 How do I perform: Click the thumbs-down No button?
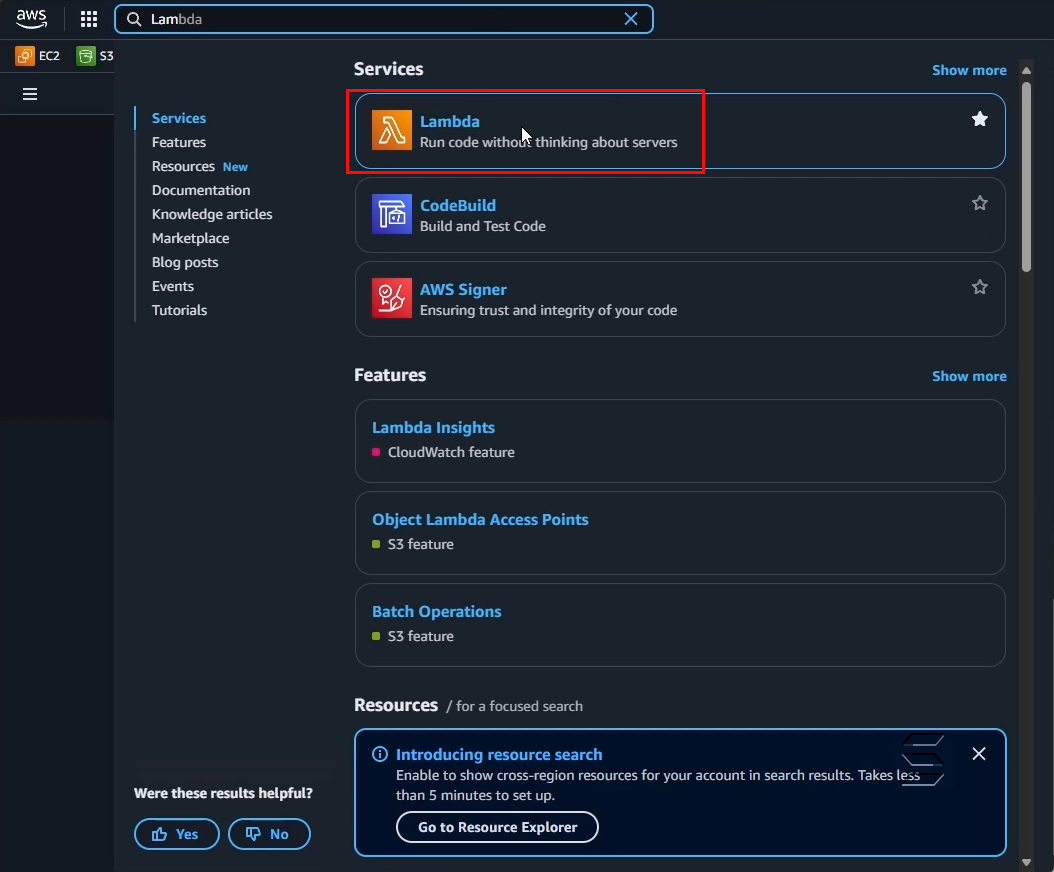[270, 834]
